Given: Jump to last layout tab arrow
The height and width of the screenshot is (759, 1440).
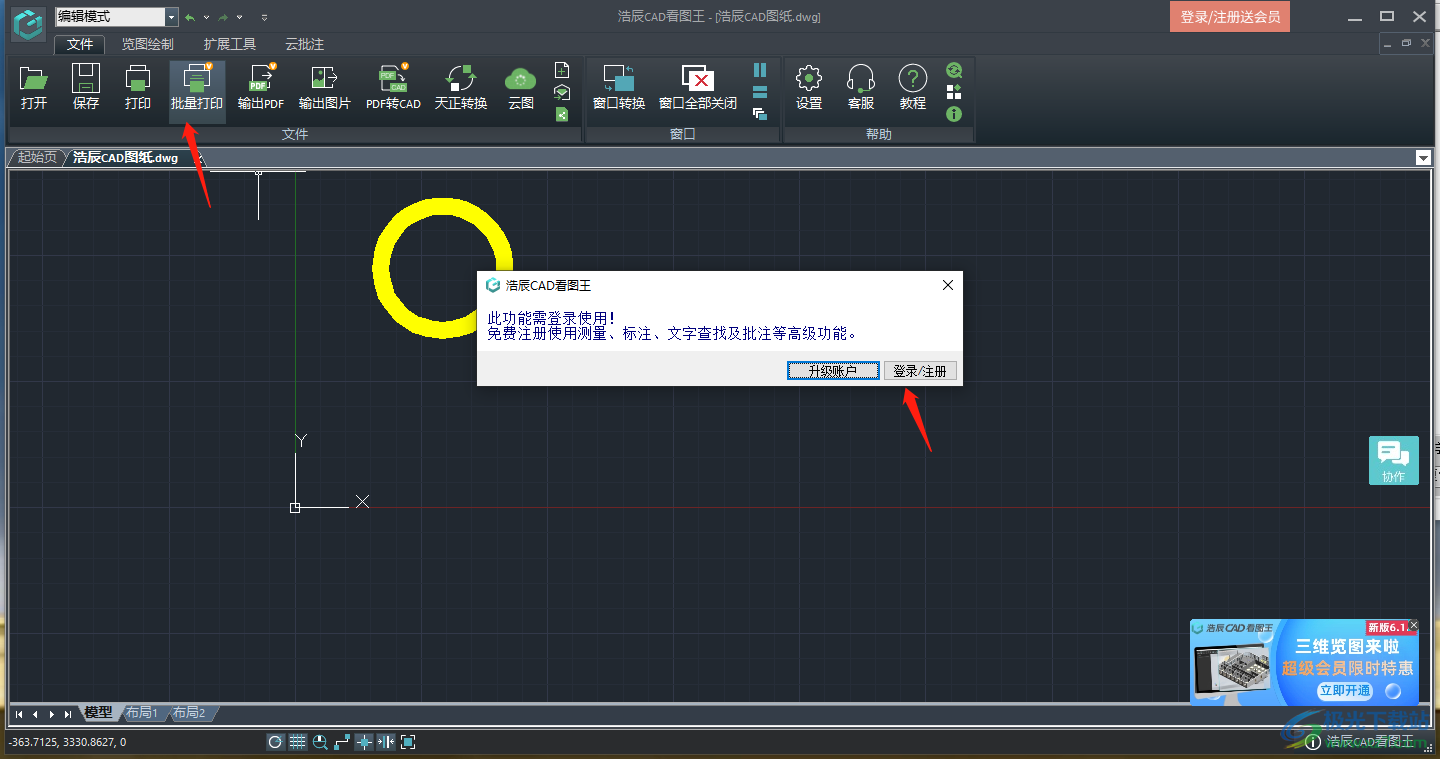Looking at the screenshot, I should coord(67,714).
